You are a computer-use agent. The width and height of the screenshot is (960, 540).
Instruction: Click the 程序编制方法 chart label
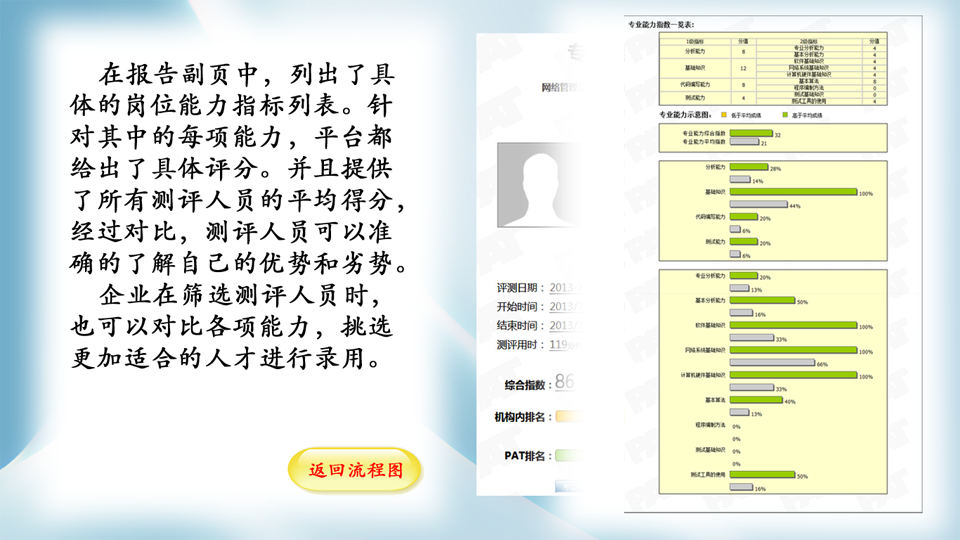[710, 425]
